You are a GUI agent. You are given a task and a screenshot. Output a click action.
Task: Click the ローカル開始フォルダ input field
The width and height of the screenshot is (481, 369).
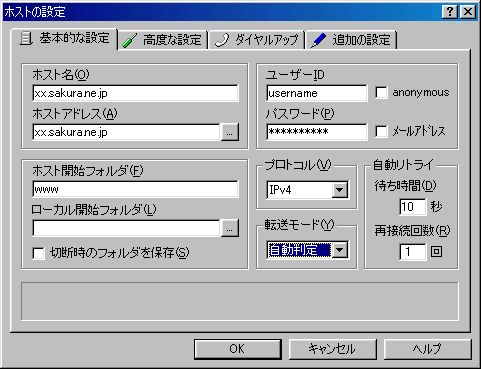(126, 228)
